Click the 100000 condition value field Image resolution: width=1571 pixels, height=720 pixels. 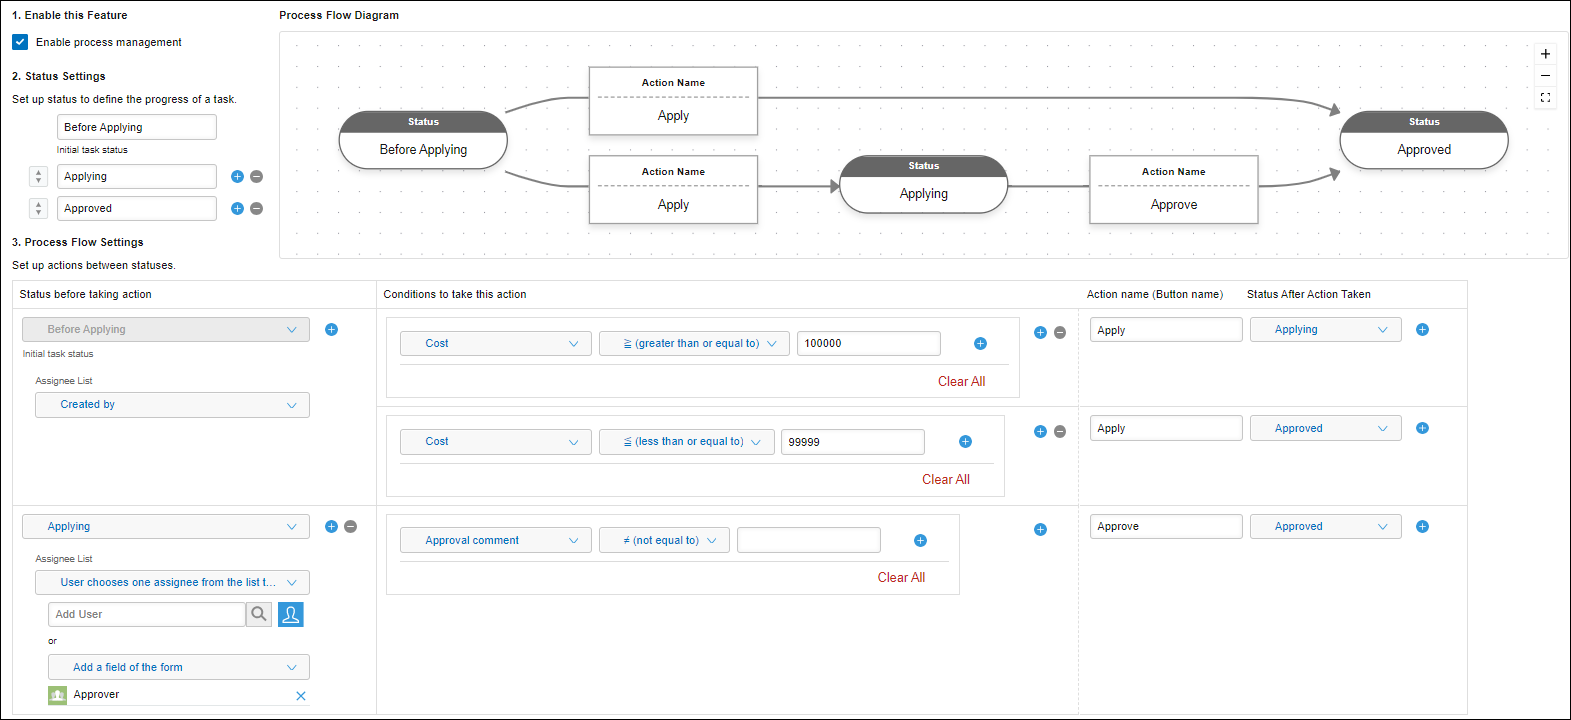869,343
